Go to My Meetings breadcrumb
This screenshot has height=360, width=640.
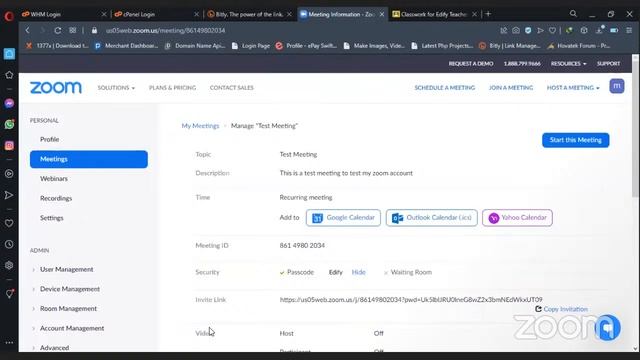point(200,126)
